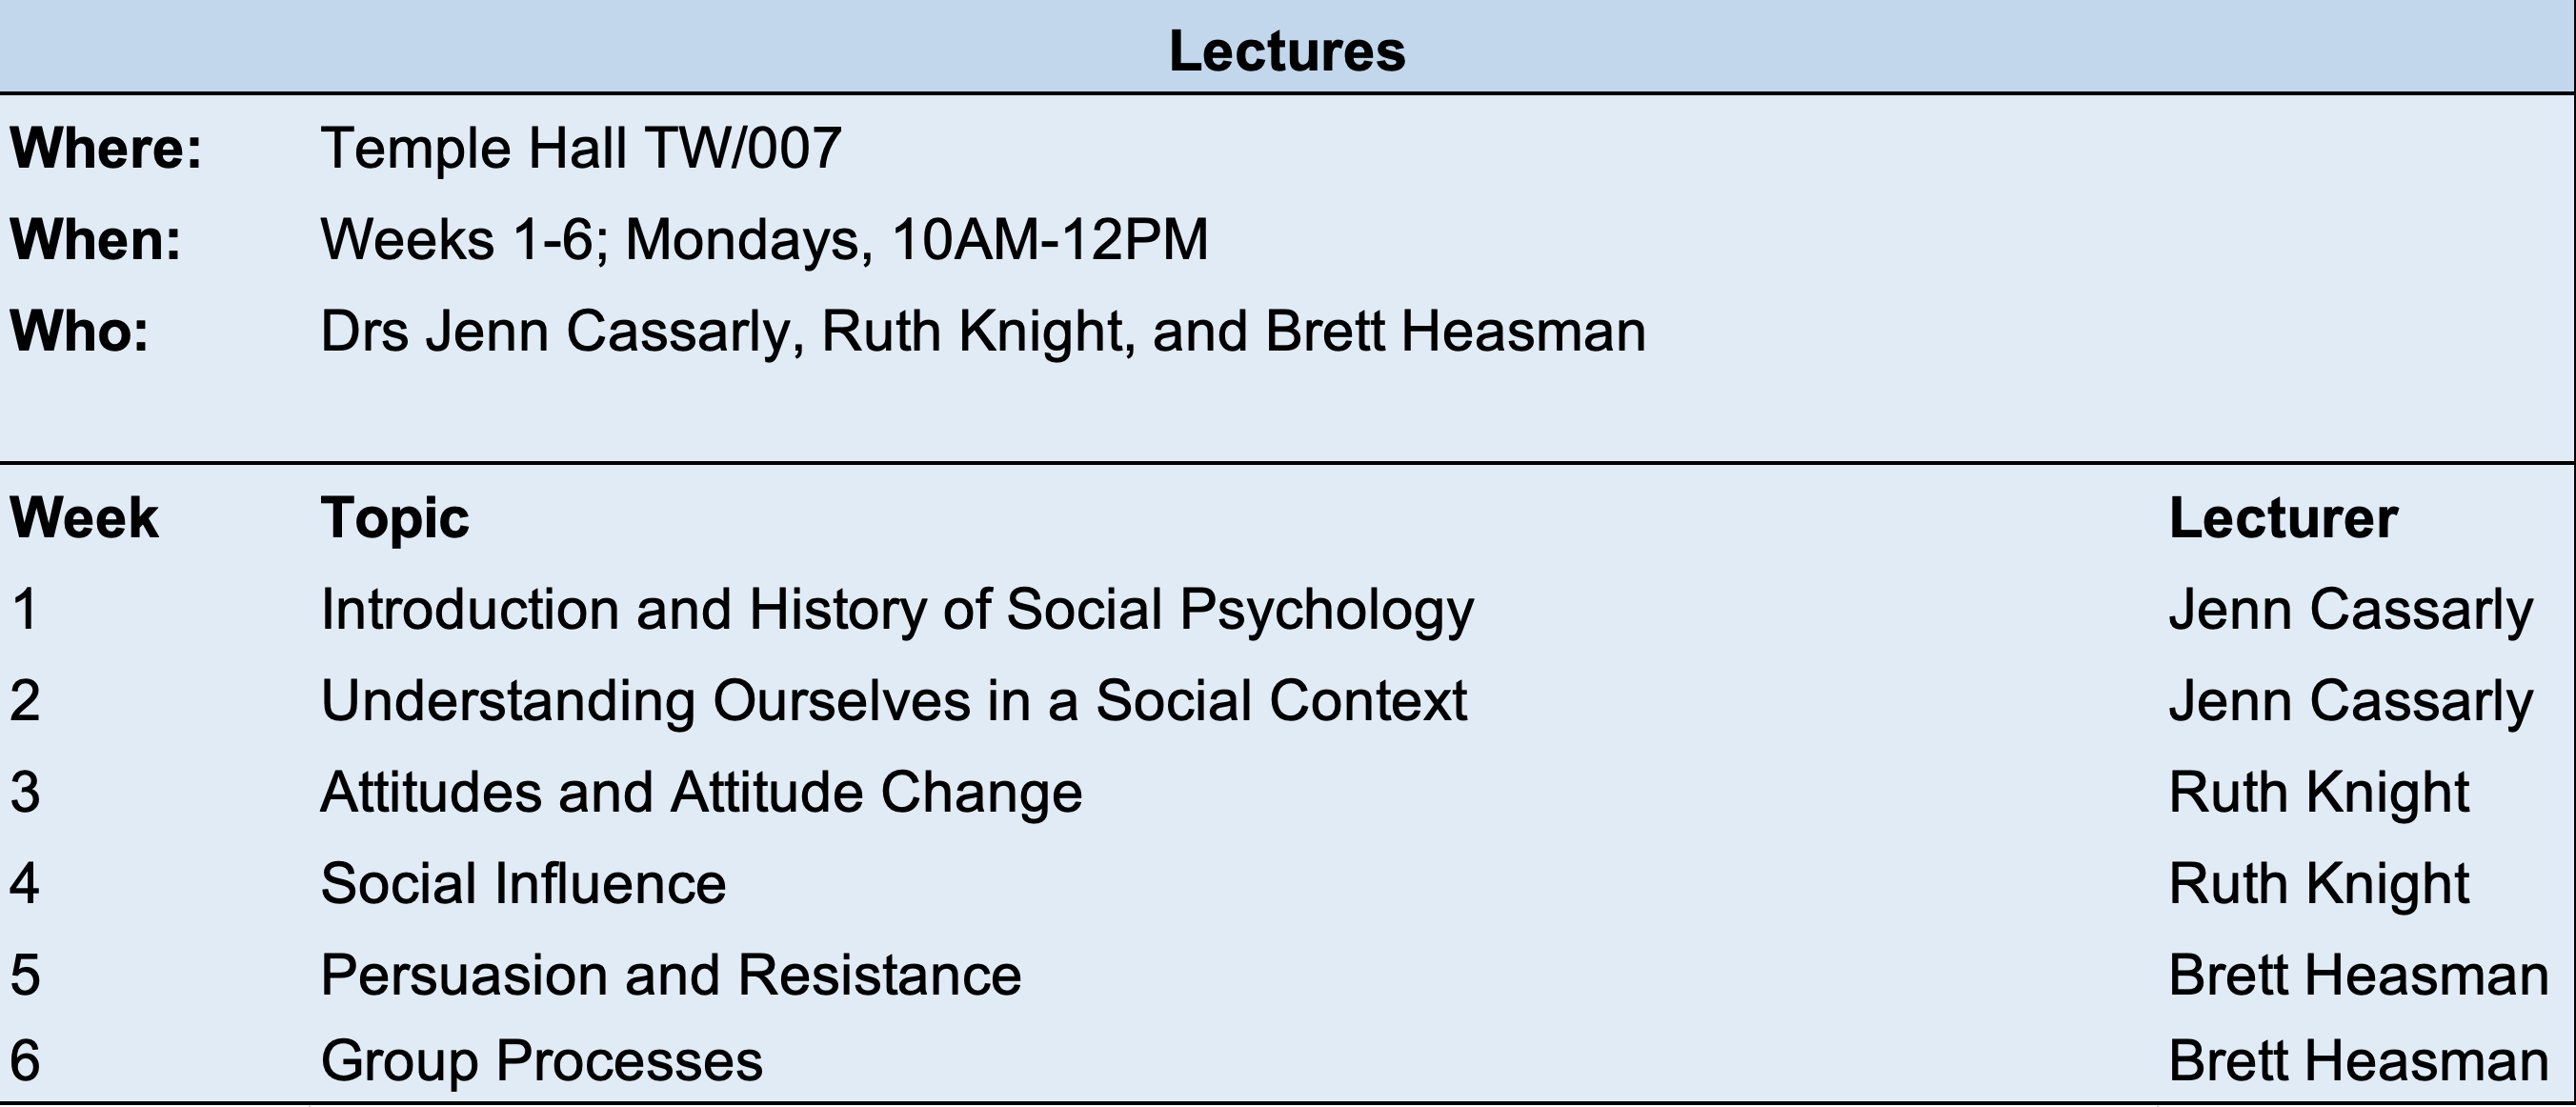Select the Persuasion and Resistance topic
The height and width of the screenshot is (1107, 2576).
[670, 975]
